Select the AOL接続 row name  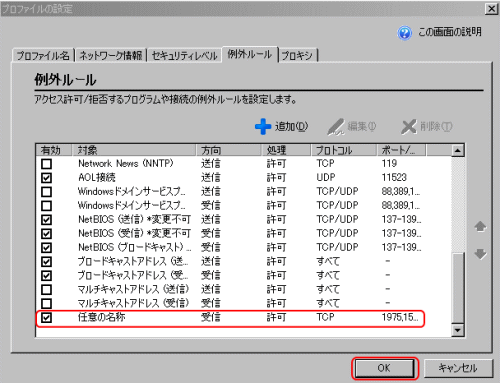click(x=97, y=177)
